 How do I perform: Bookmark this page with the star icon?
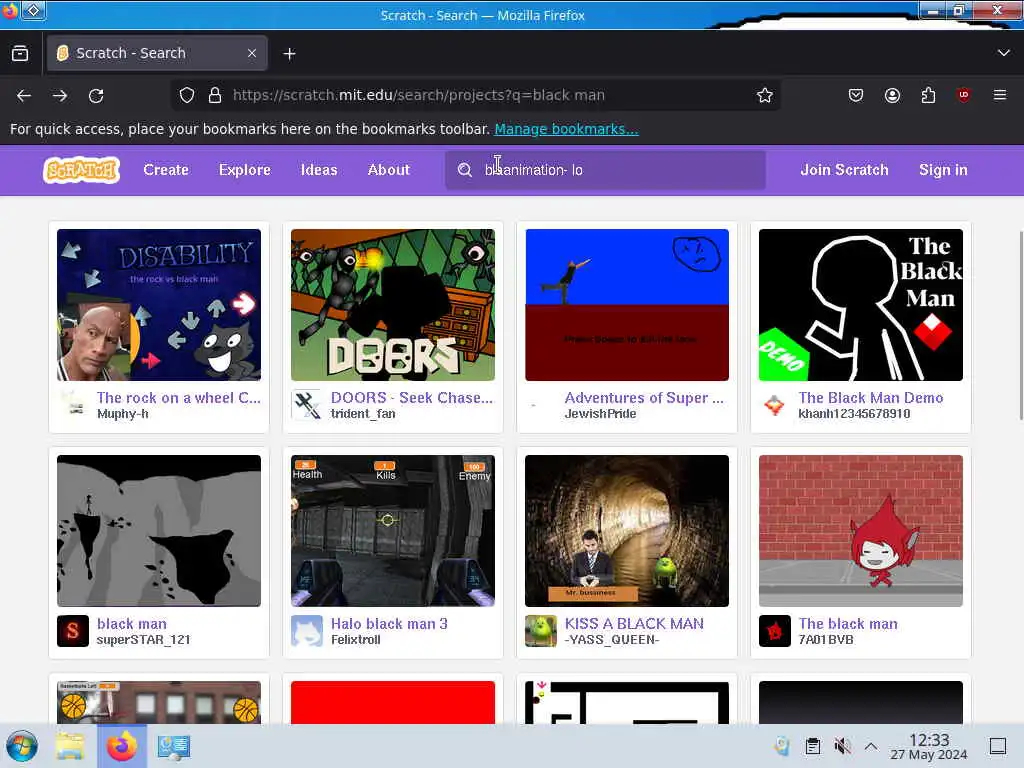[765, 95]
